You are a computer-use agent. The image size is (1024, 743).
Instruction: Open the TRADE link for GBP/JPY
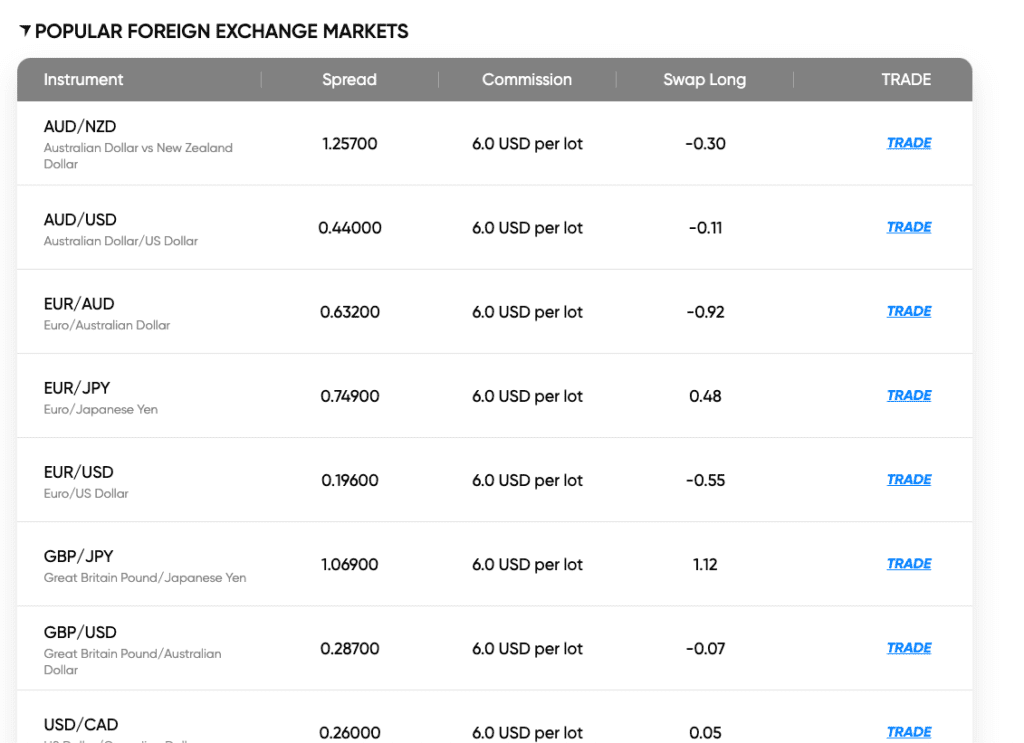(x=908, y=564)
